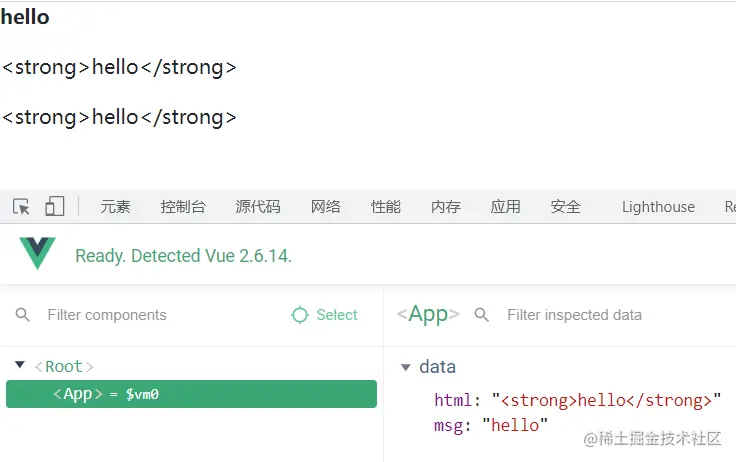This screenshot has width=736, height=462.
Task: Select the App component tree item
Action: click(x=191, y=394)
